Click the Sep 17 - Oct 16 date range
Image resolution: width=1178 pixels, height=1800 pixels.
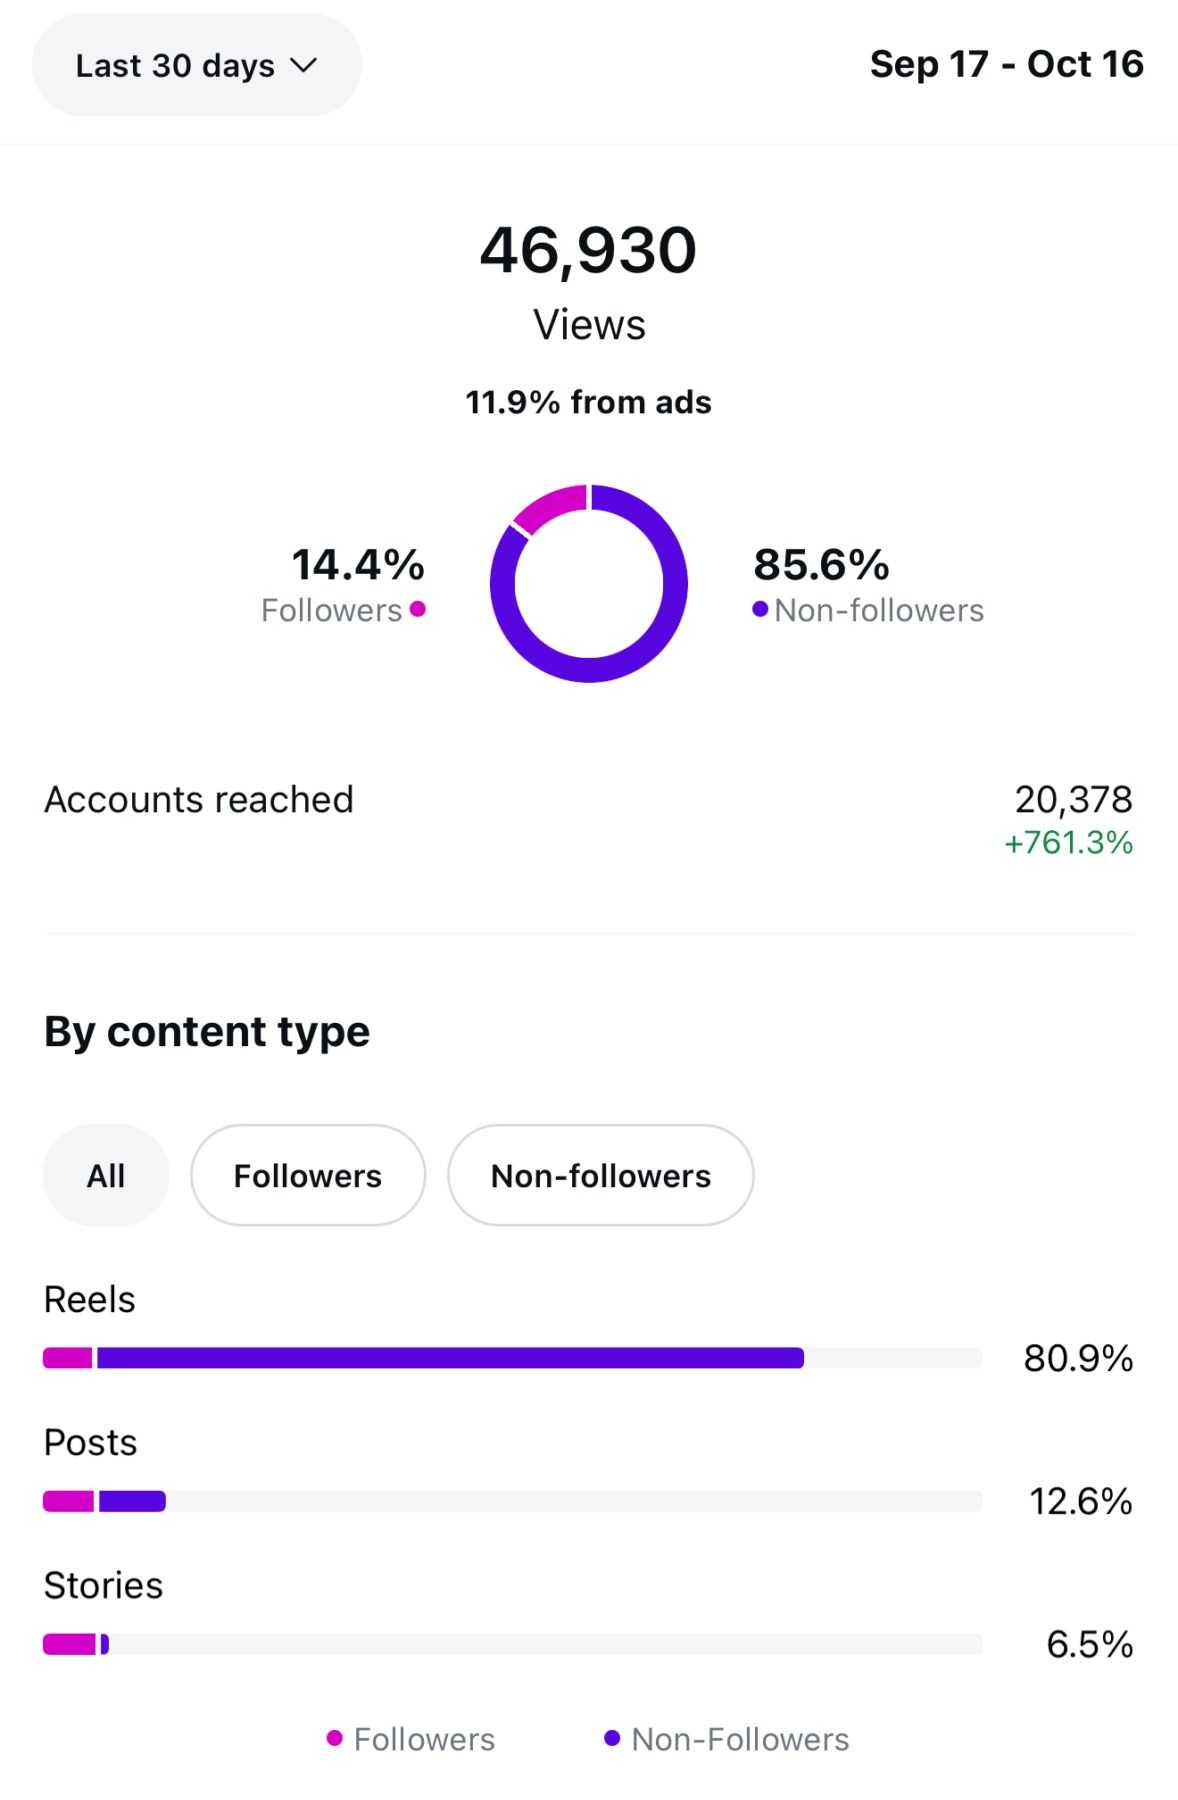pos(1006,64)
